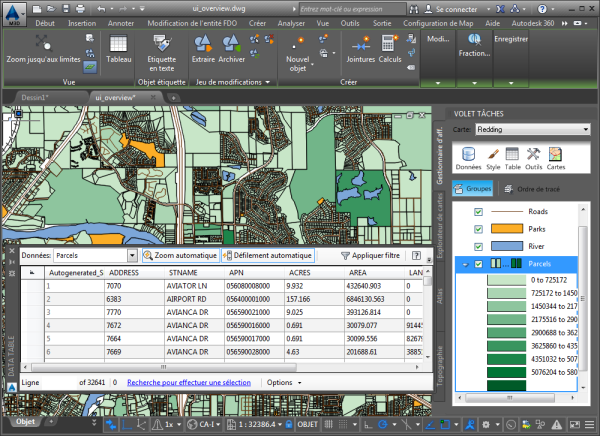Select the orange Parks layer swatch

point(508,229)
